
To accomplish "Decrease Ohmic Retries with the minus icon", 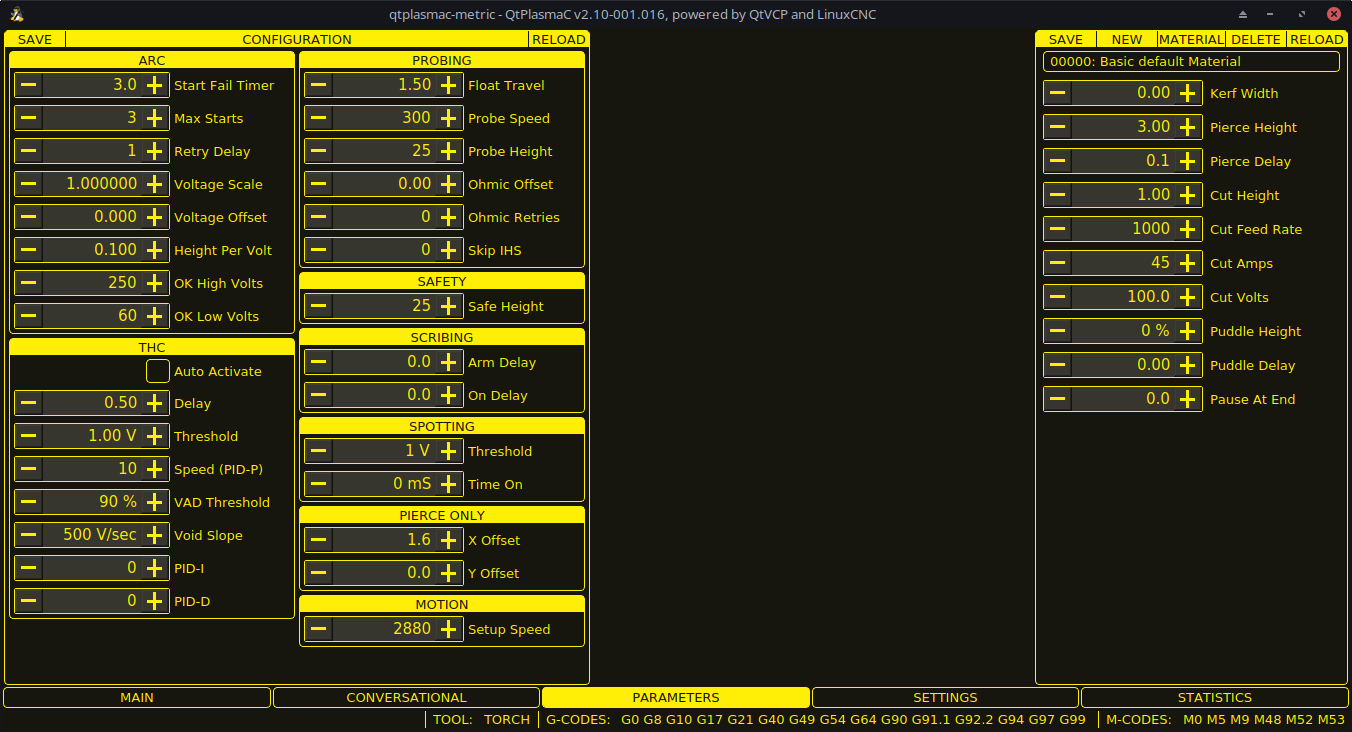I will click(318, 217).
